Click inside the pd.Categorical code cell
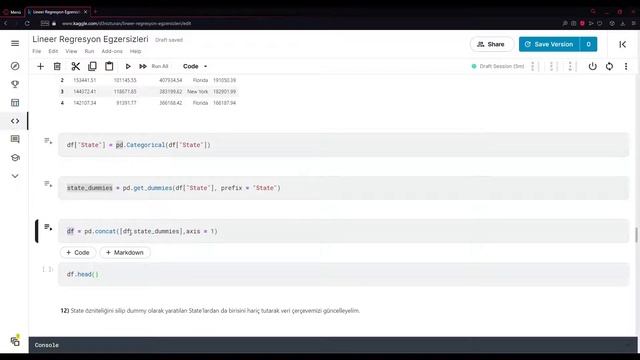Viewport: 640px width, 360px height. 343,145
